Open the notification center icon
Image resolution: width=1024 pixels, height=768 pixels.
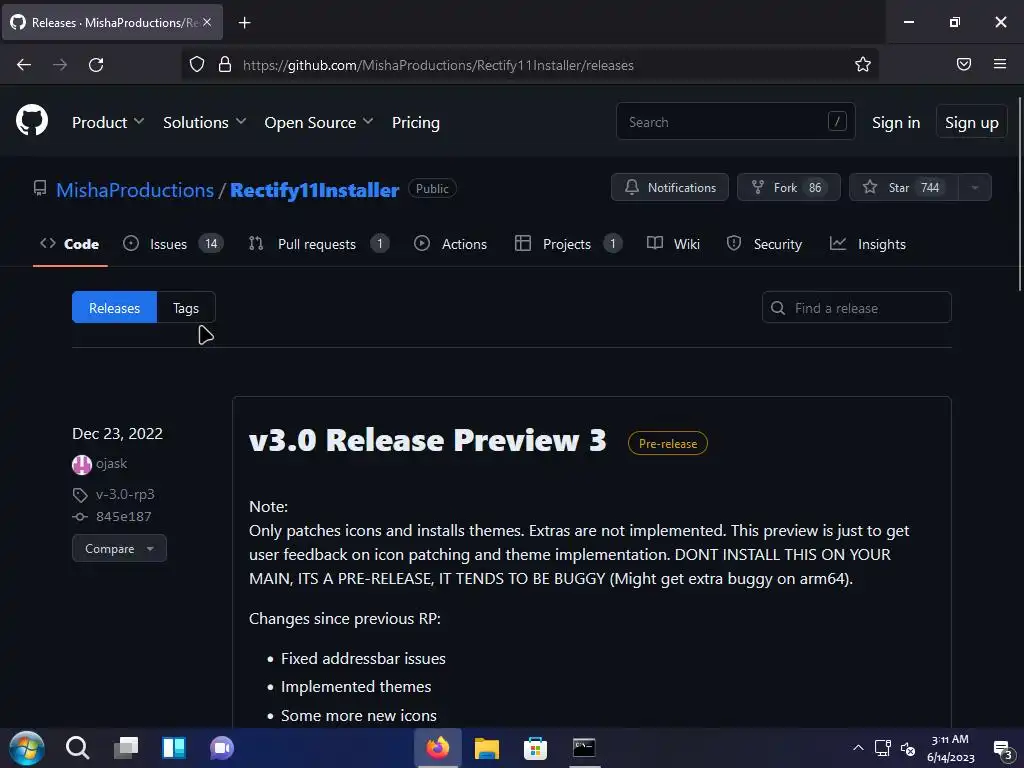pos(1003,749)
